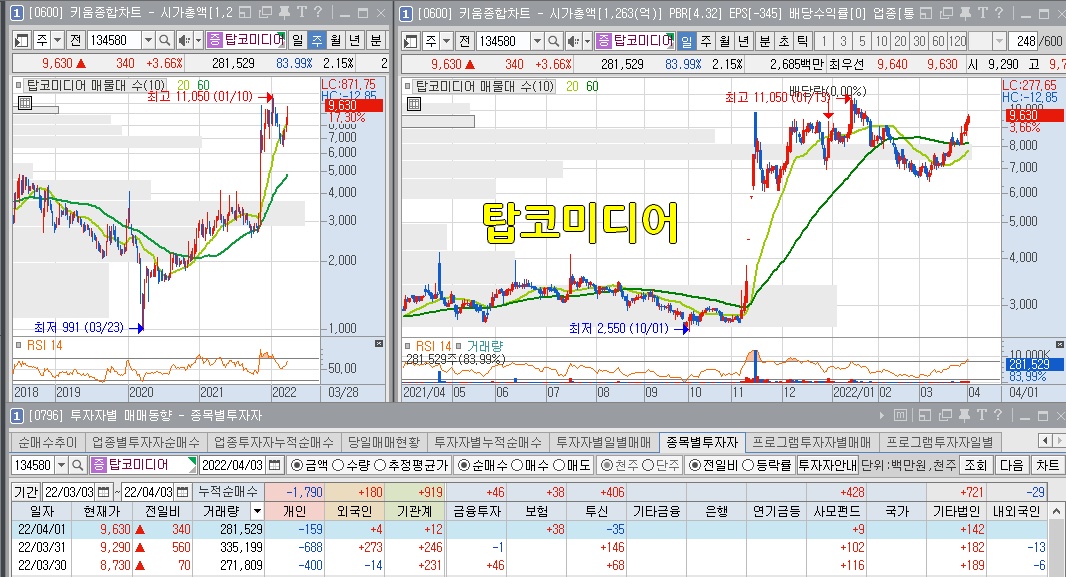Click the 조회 search button
Viewport: 1066px width, 577px height.
coord(975,465)
